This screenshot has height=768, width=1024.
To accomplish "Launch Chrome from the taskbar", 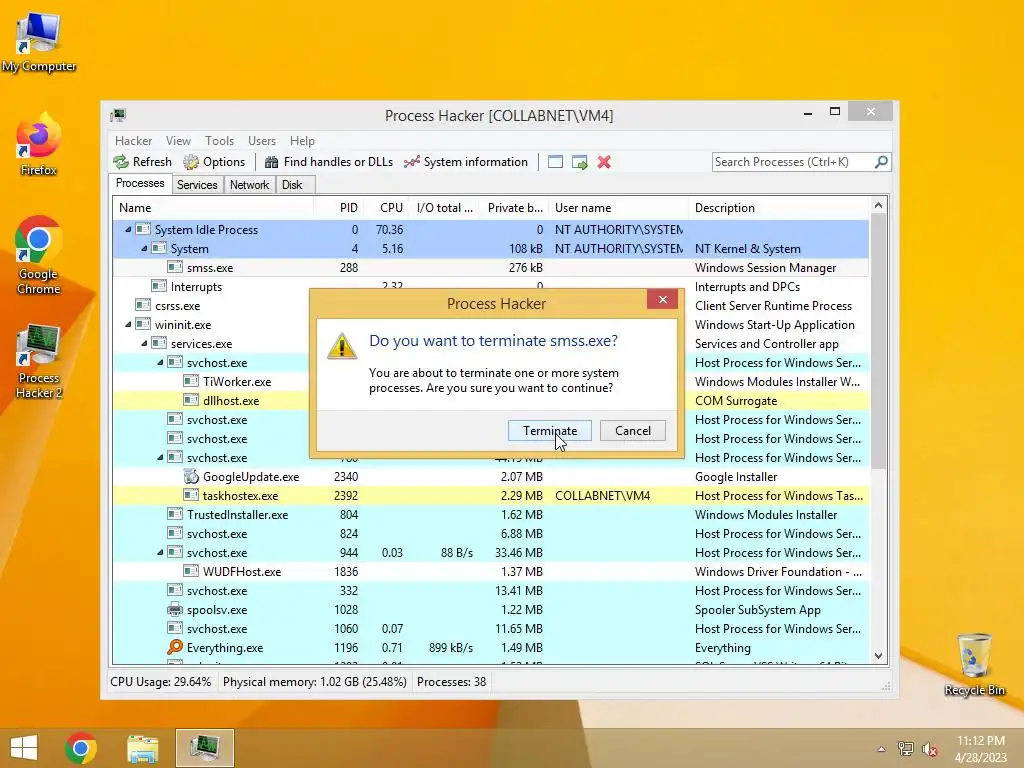I will click(x=81, y=748).
